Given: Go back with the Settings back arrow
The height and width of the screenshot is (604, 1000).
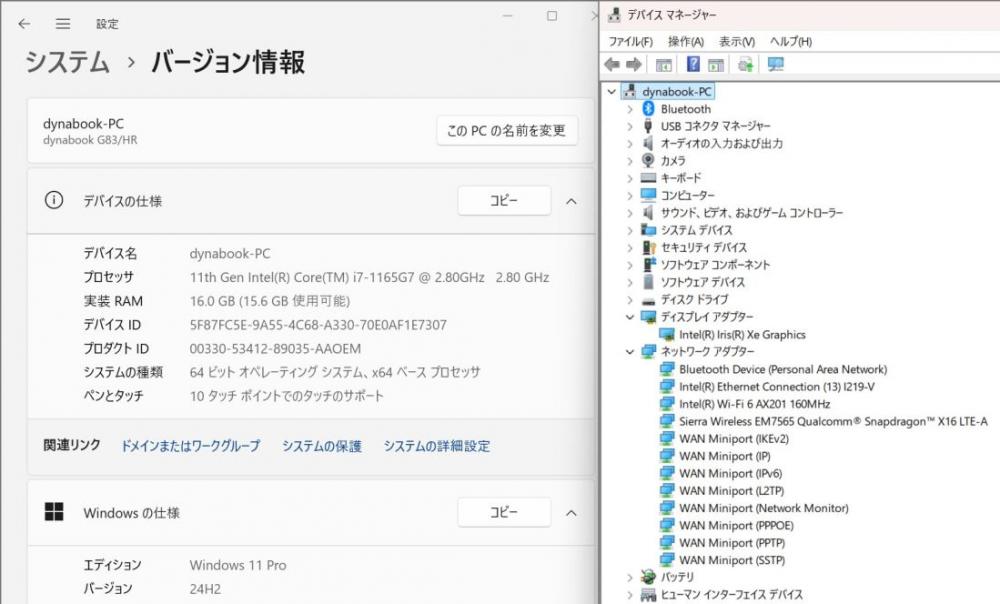Looking at the screenshot, I should tap(24, 24).
